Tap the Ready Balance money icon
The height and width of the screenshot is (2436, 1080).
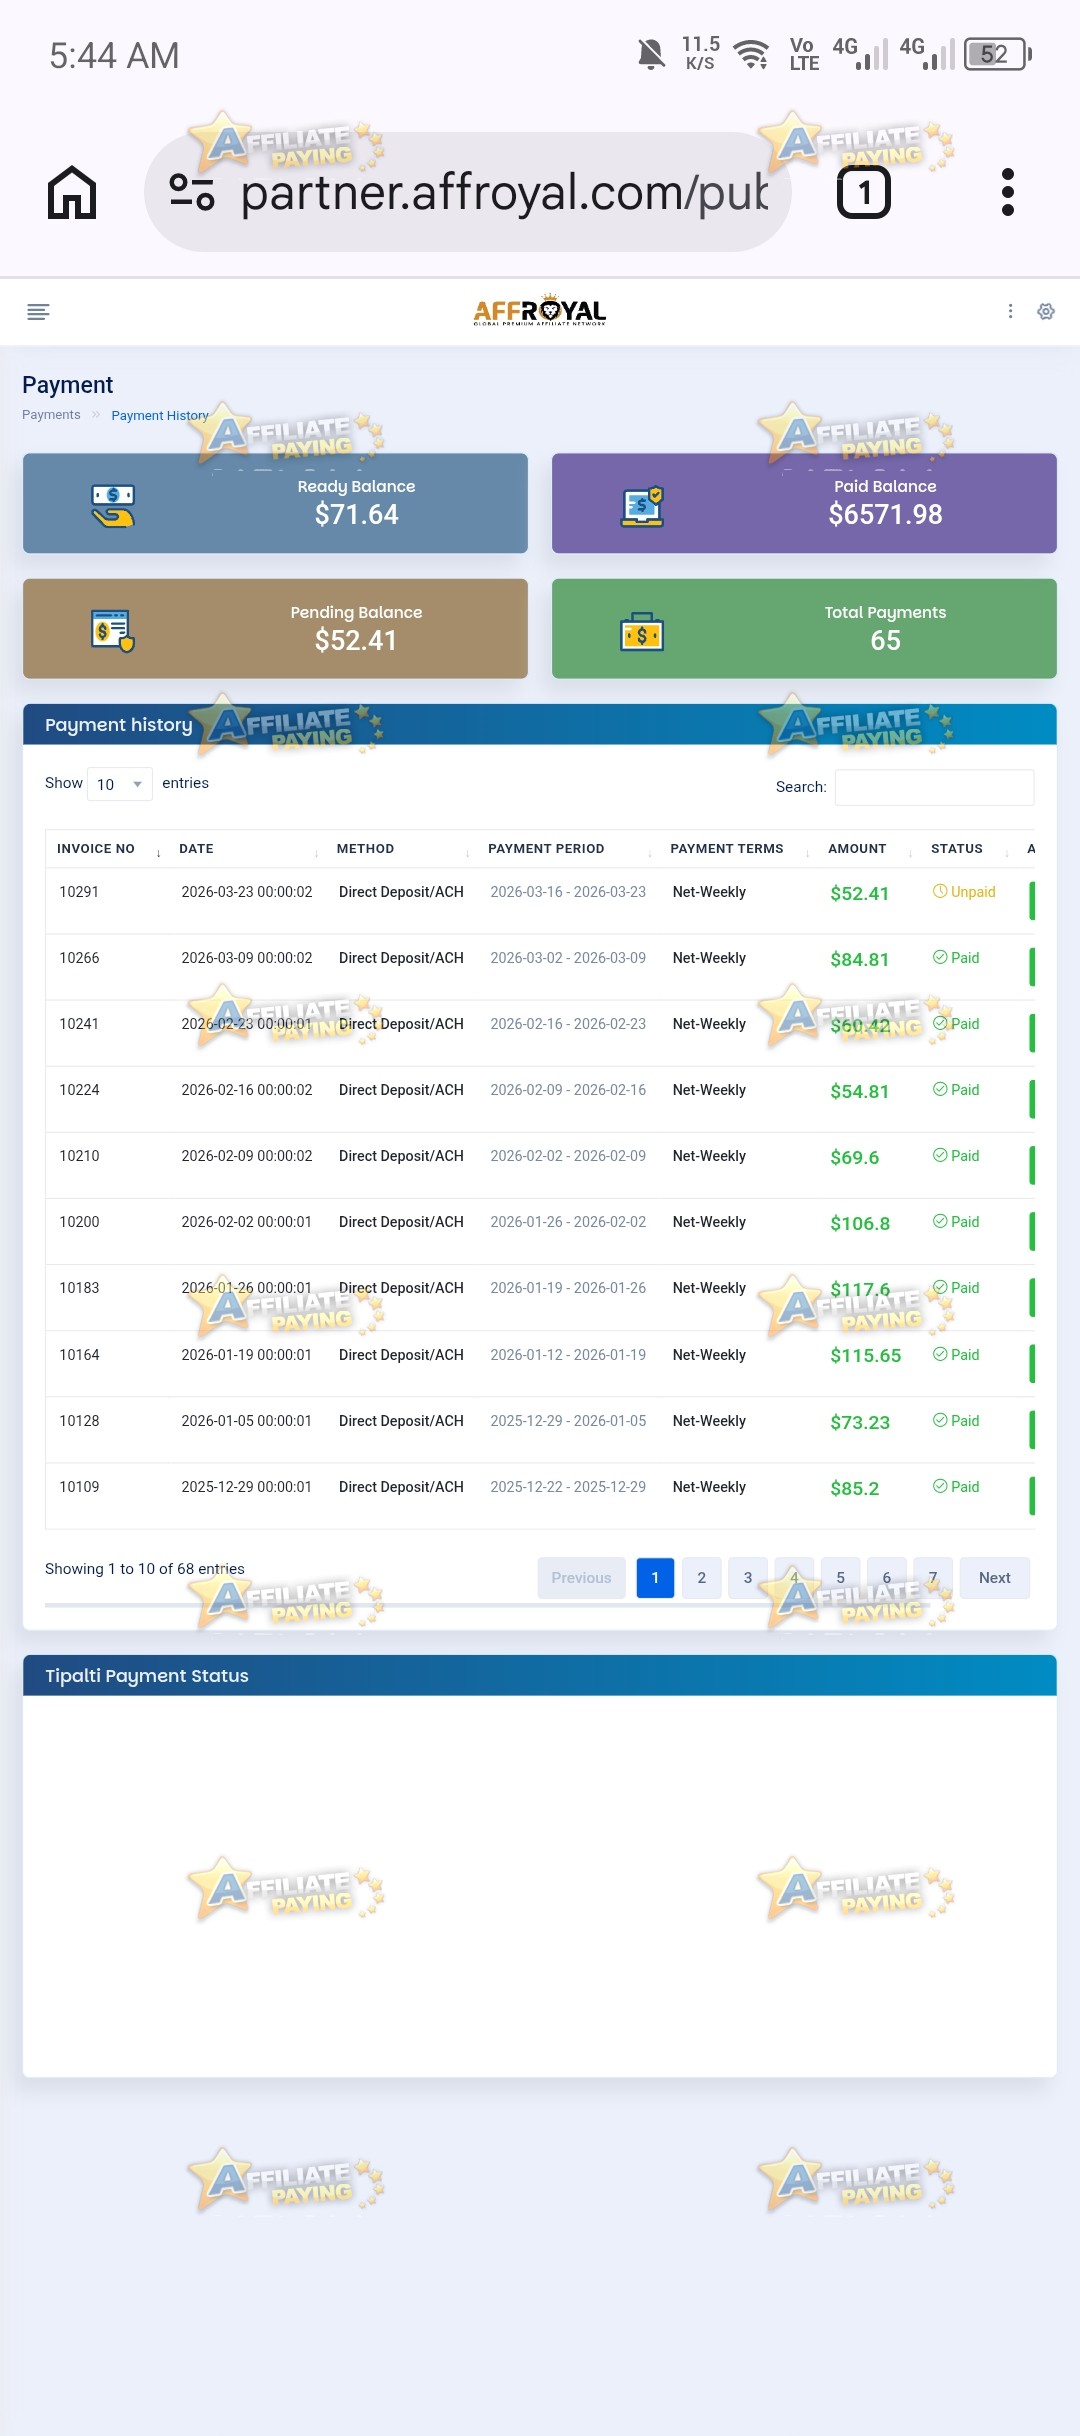(x=113, y=506)
